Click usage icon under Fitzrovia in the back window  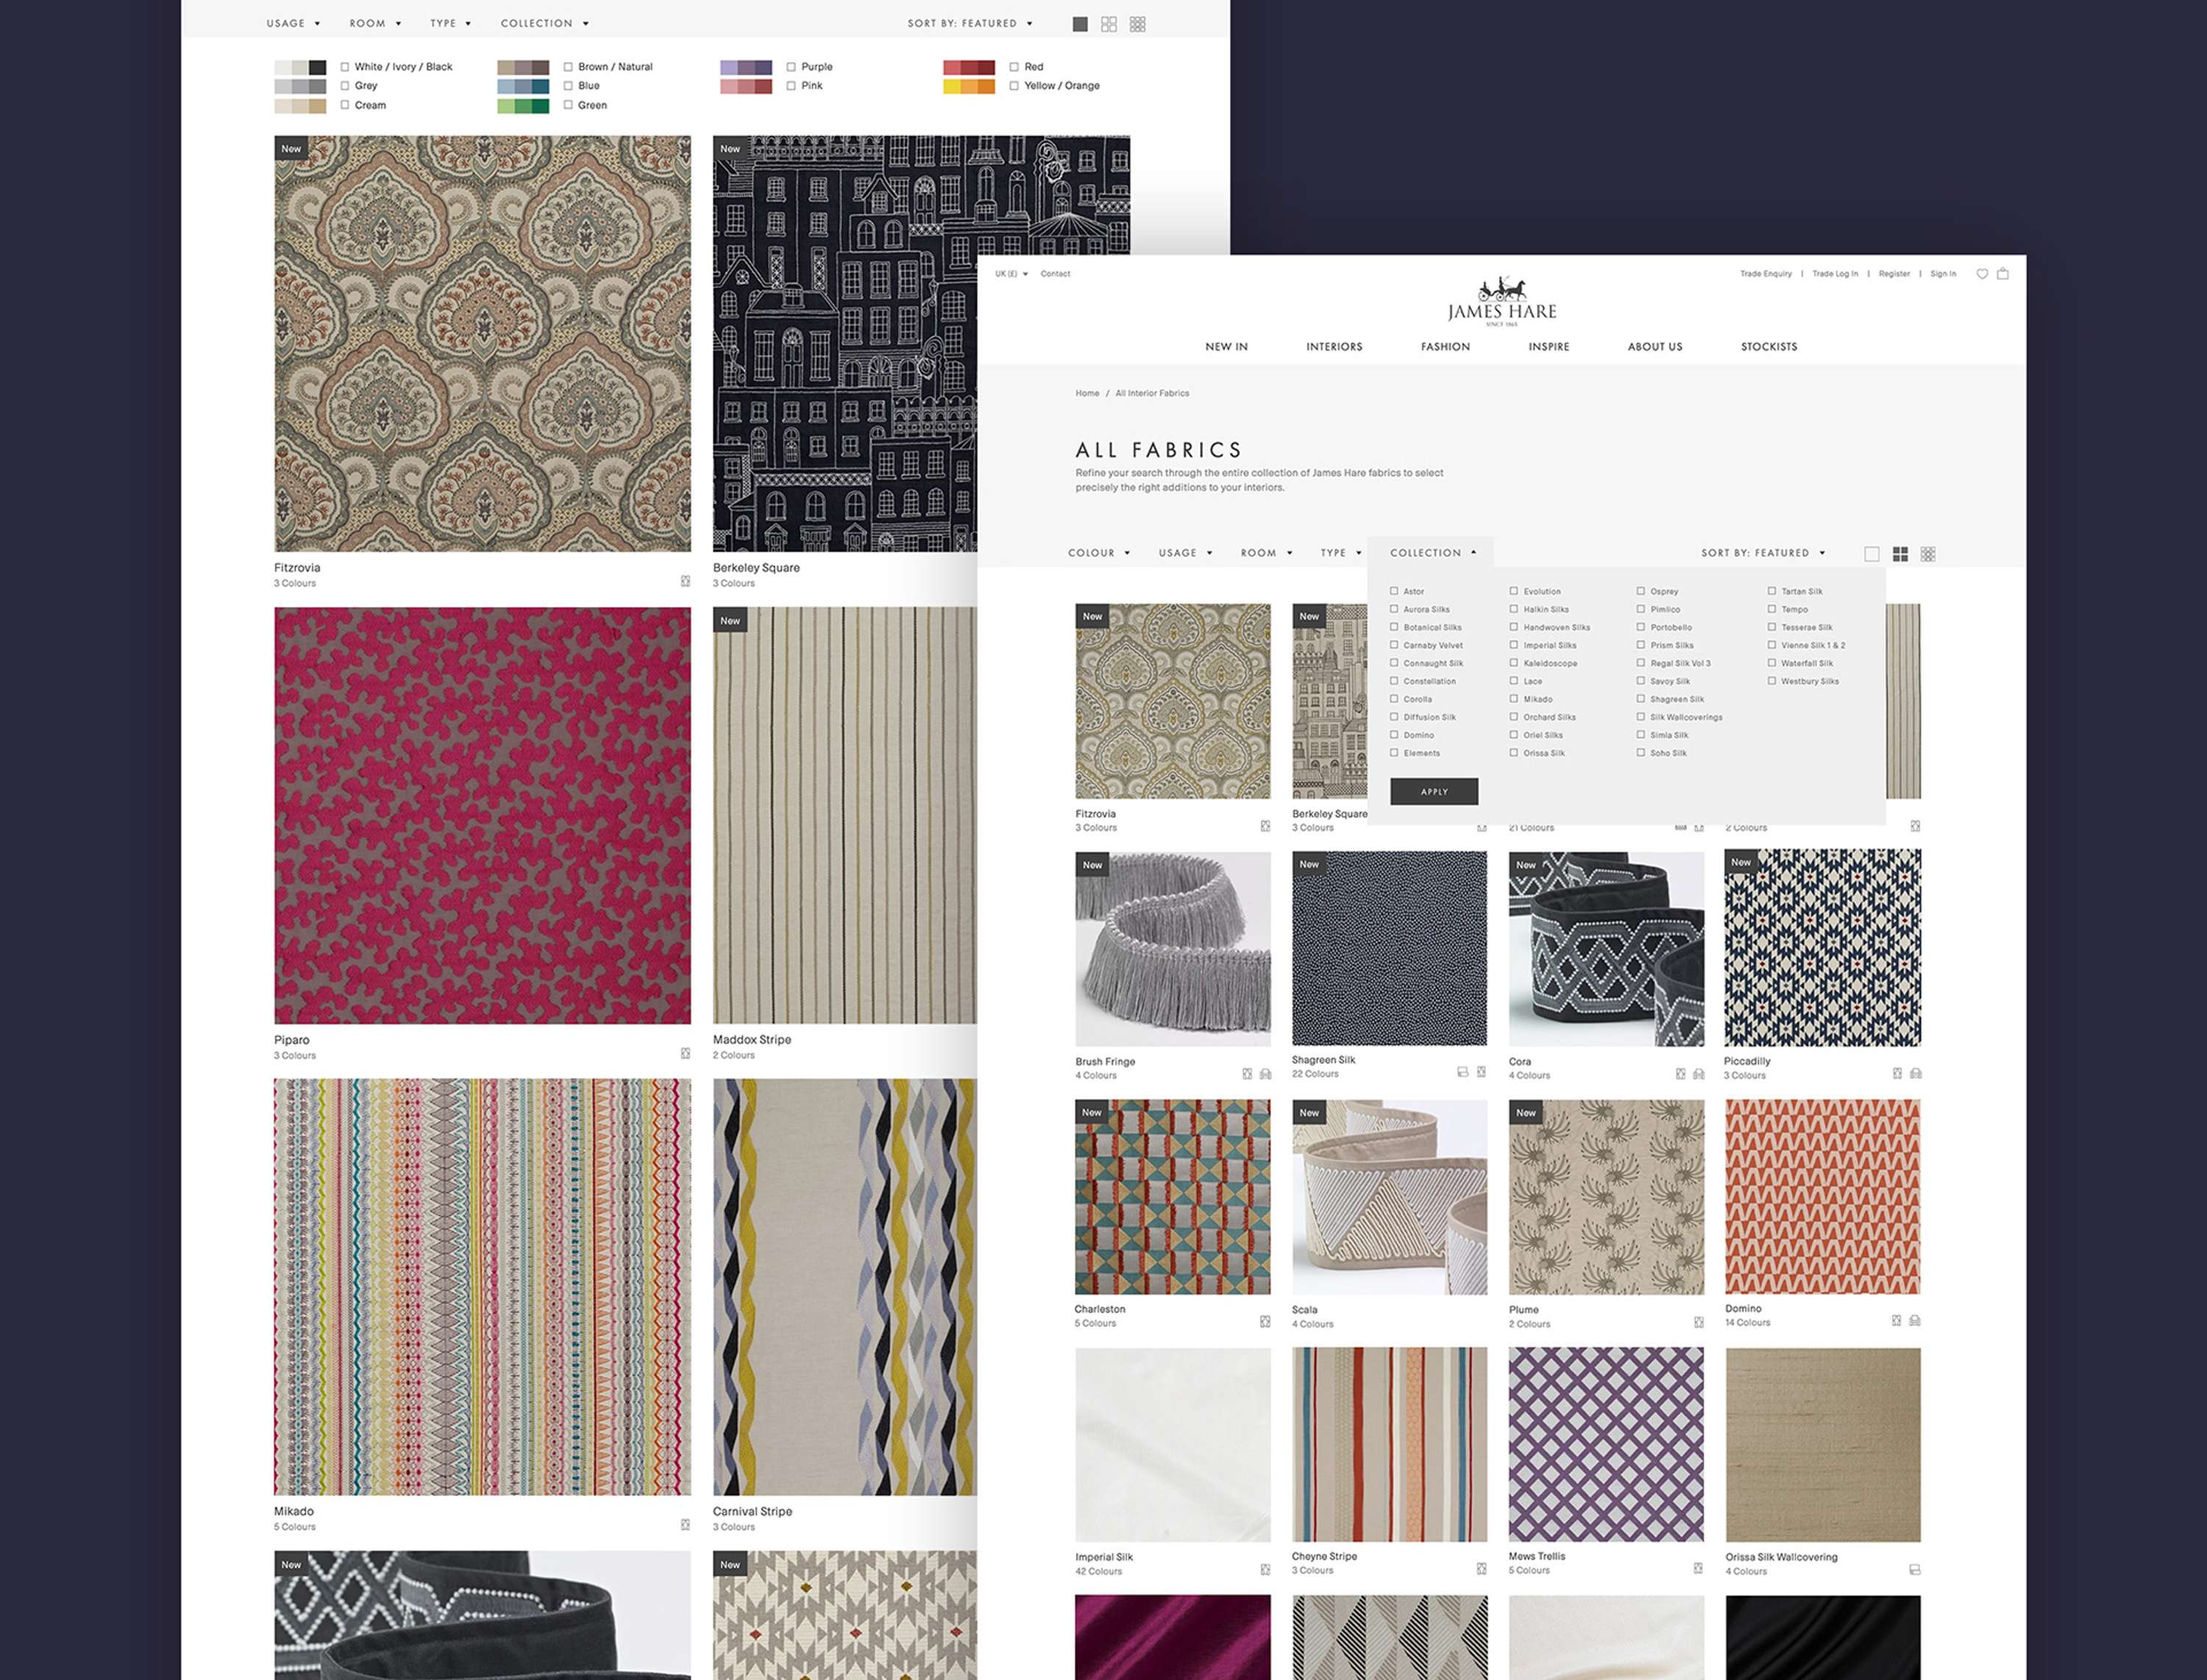pyautogui.click(x=685, y=581)
